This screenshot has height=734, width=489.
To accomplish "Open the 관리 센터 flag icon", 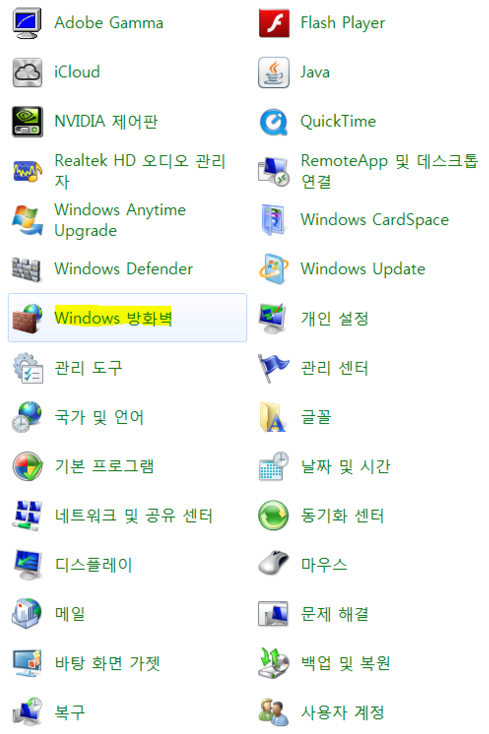I will coord(274,368).
